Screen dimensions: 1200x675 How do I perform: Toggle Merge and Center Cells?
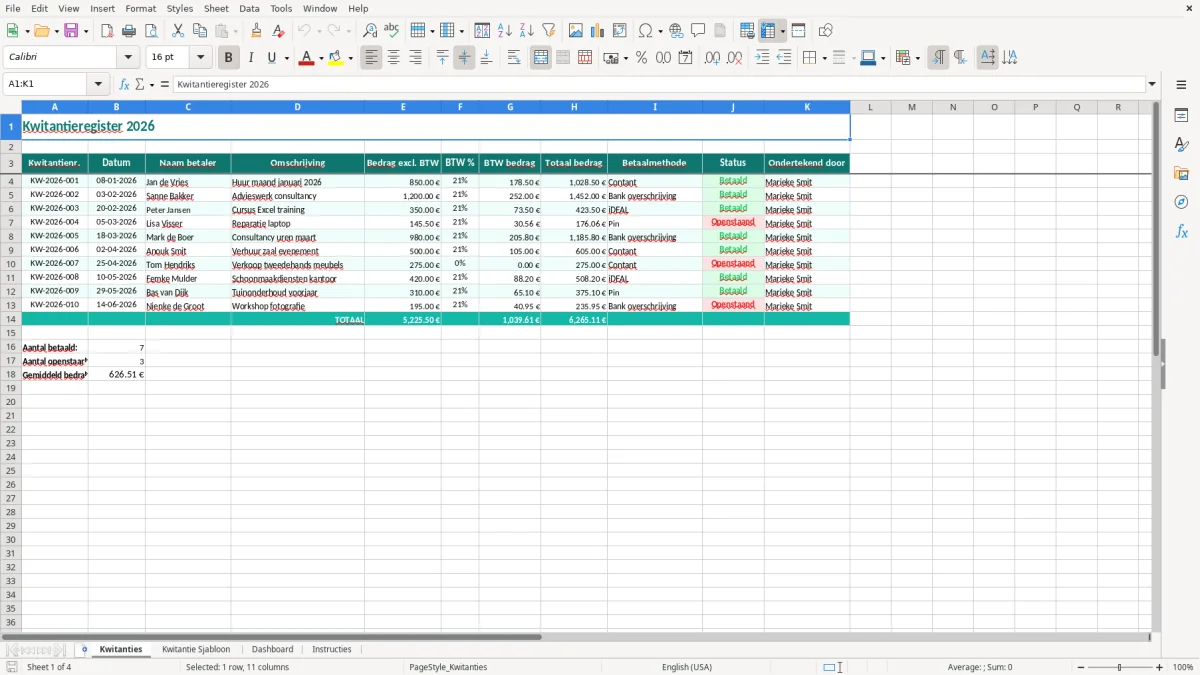(541, 58)
